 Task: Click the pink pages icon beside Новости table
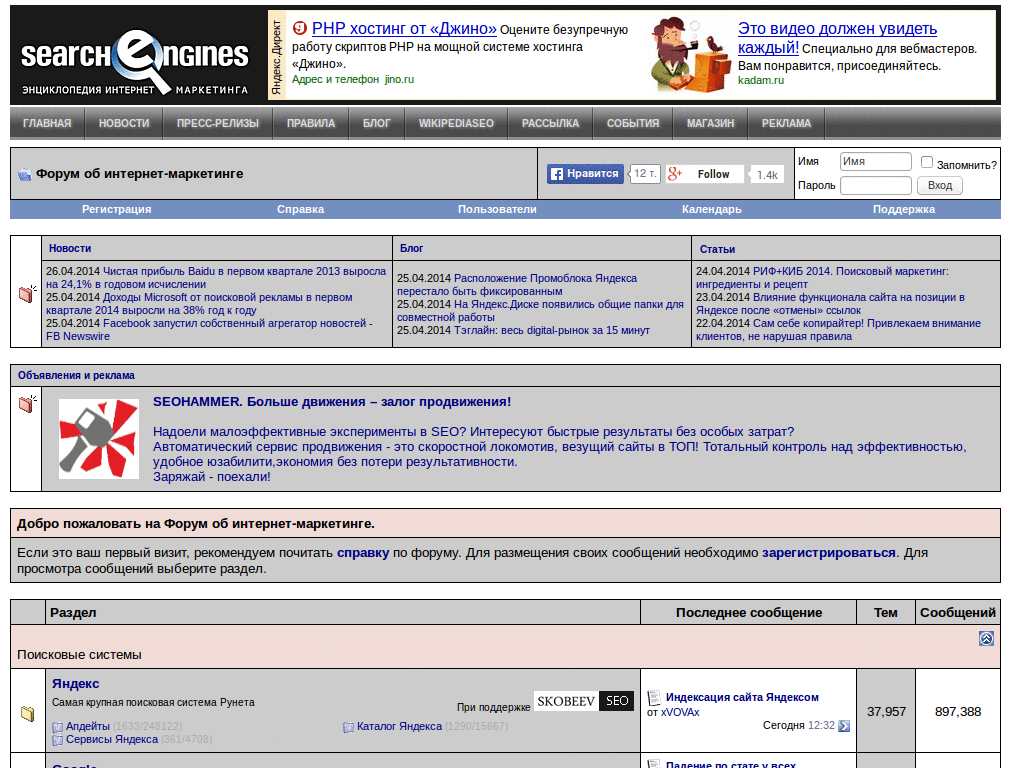coord(26,293)
